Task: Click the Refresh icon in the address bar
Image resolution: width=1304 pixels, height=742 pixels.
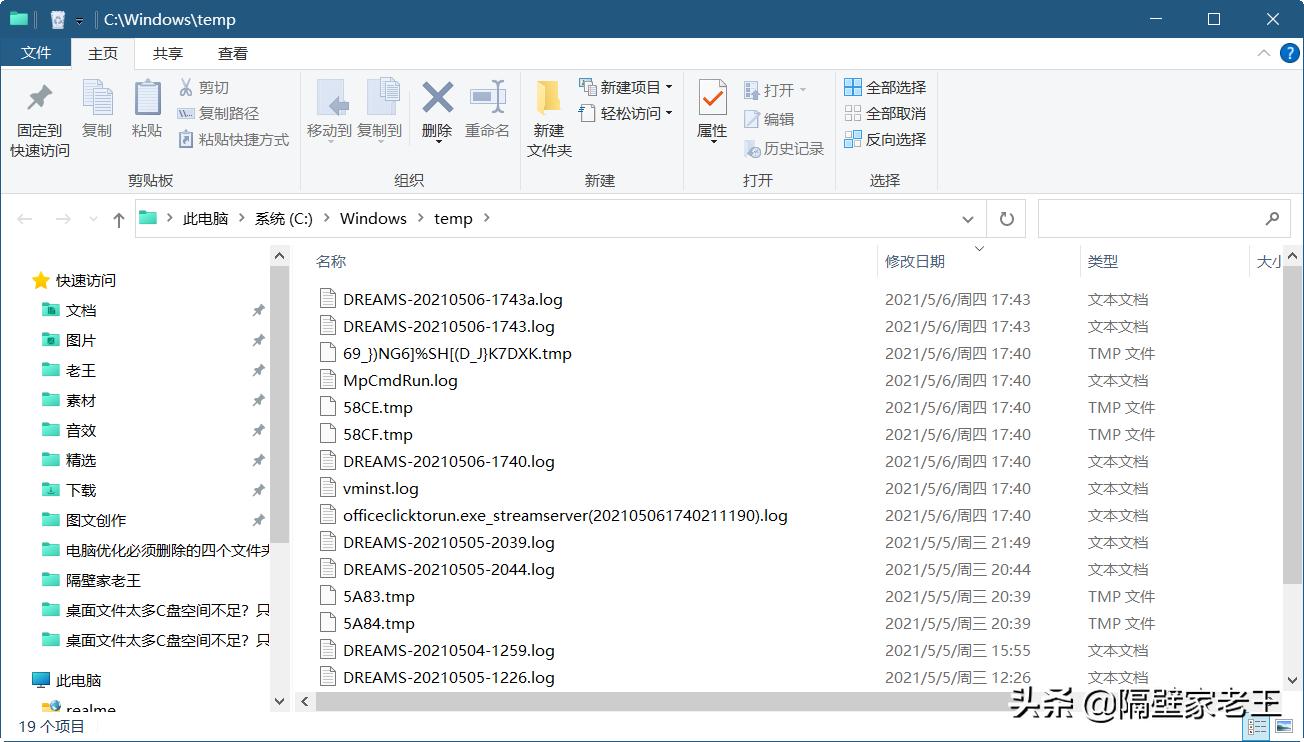Action: (x=1005, y=218)
